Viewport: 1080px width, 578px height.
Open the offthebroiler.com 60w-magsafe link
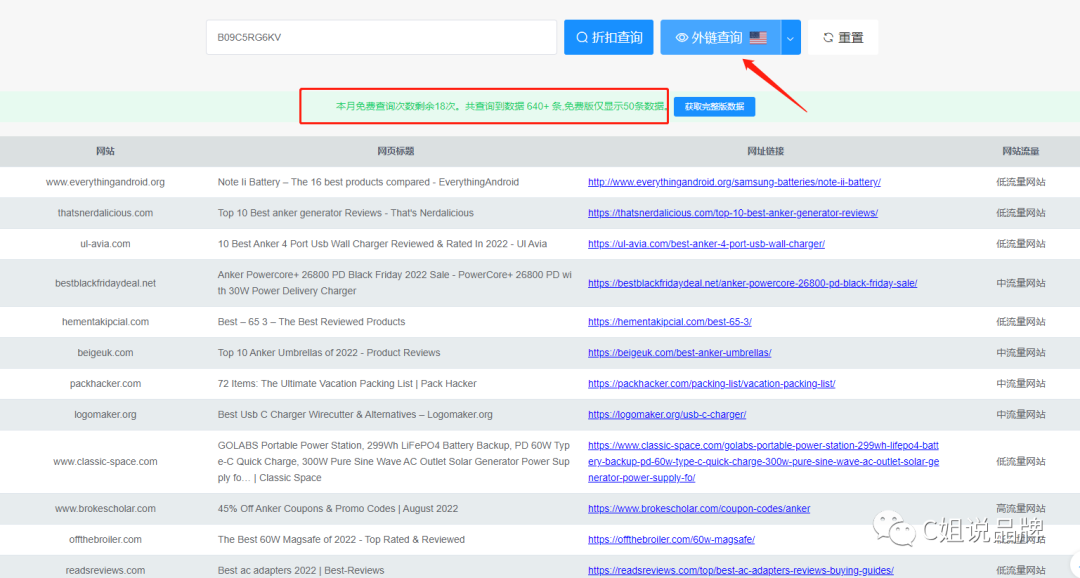click(671, 539)
